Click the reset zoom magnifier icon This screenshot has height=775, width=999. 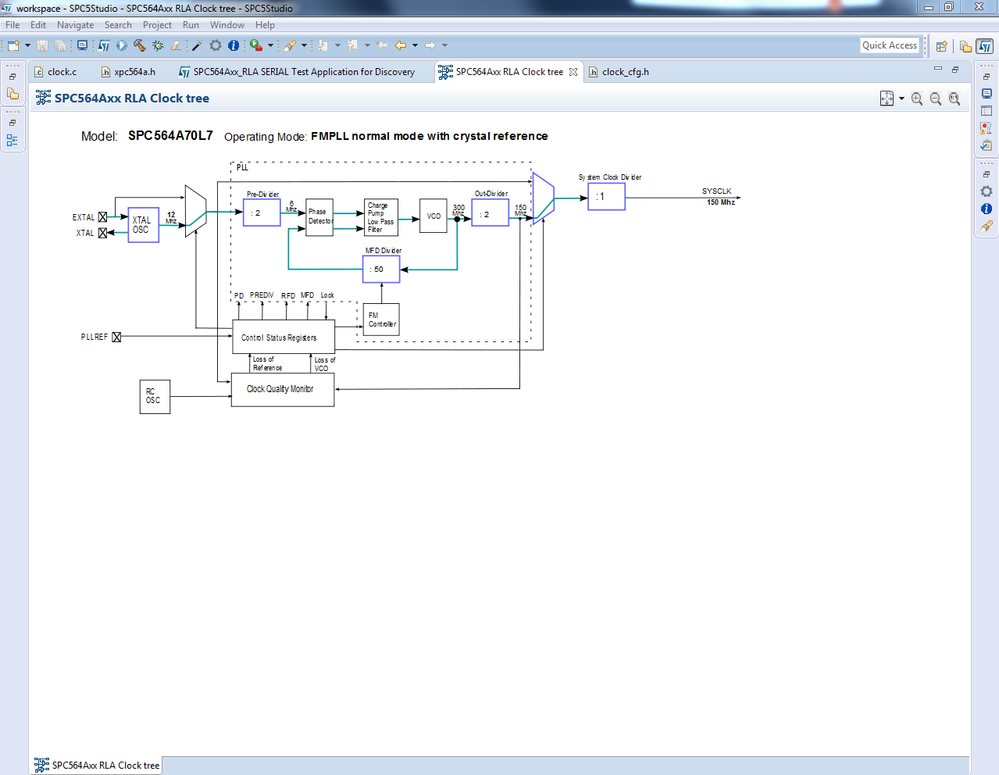click(x=954, y=99)
